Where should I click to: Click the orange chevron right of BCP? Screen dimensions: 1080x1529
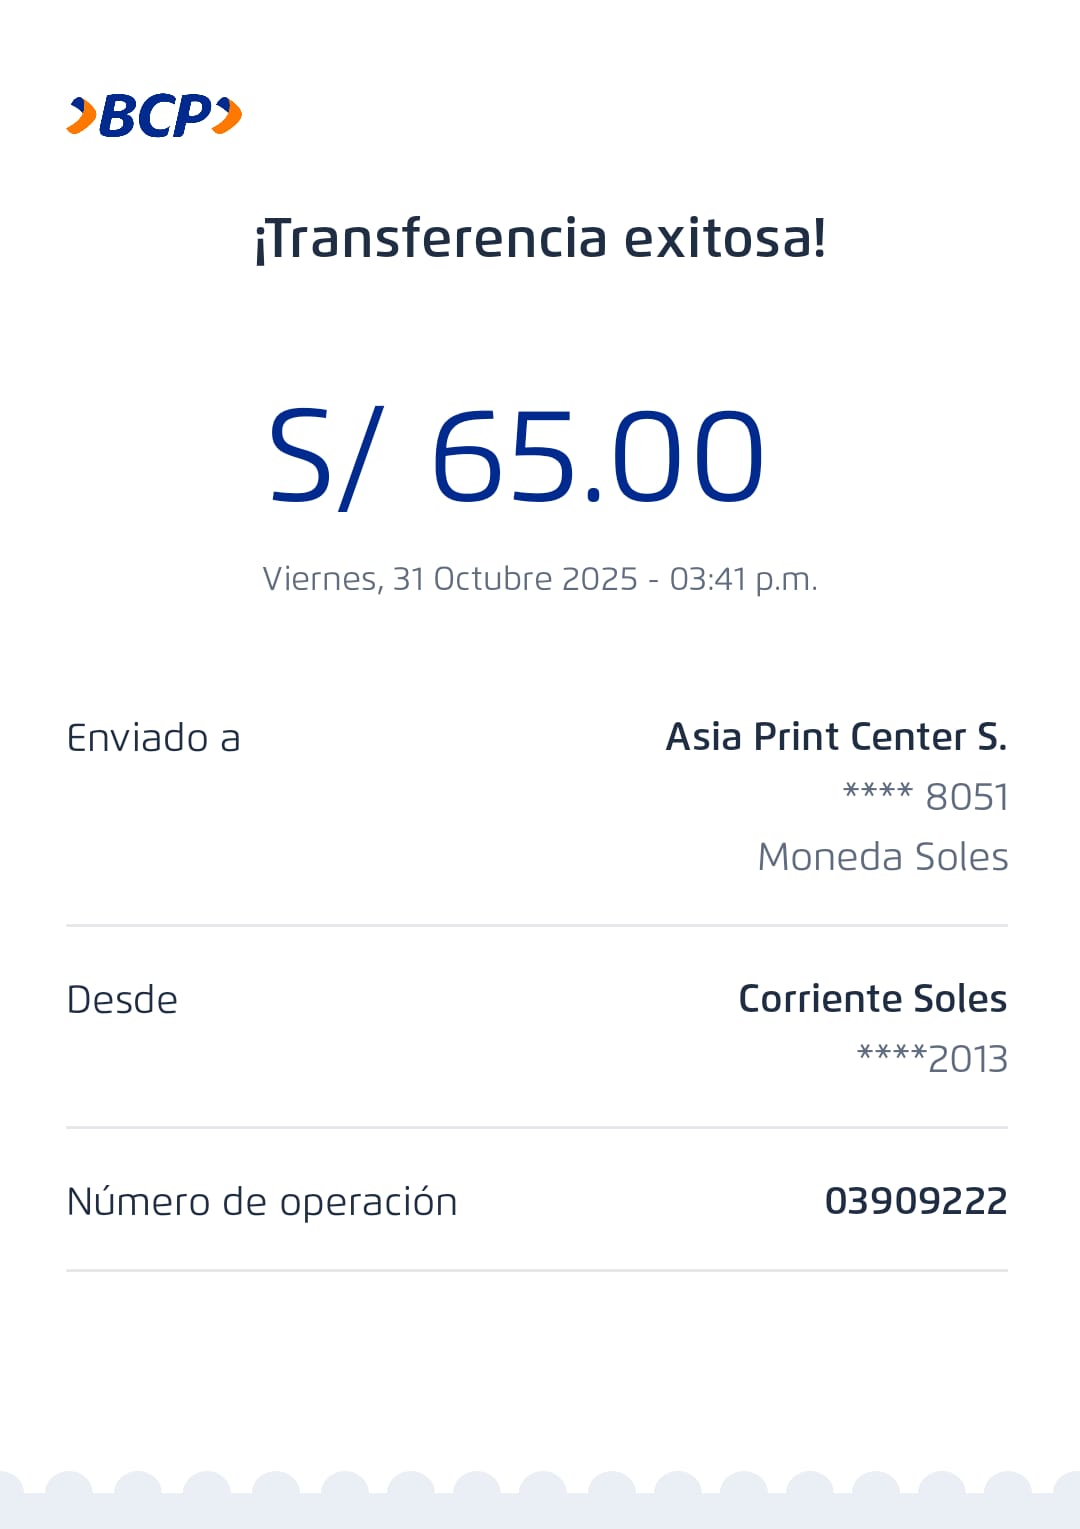[229, 116]
